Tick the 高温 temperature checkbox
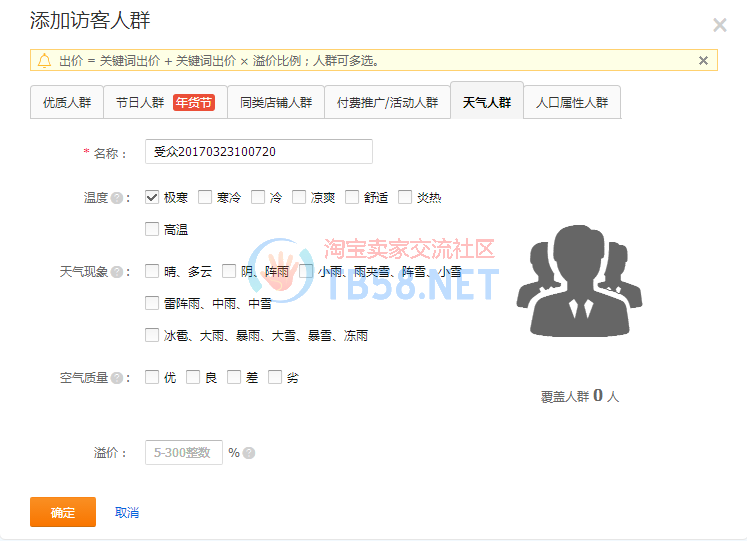747x541 pixels. (x=152, y=229)
